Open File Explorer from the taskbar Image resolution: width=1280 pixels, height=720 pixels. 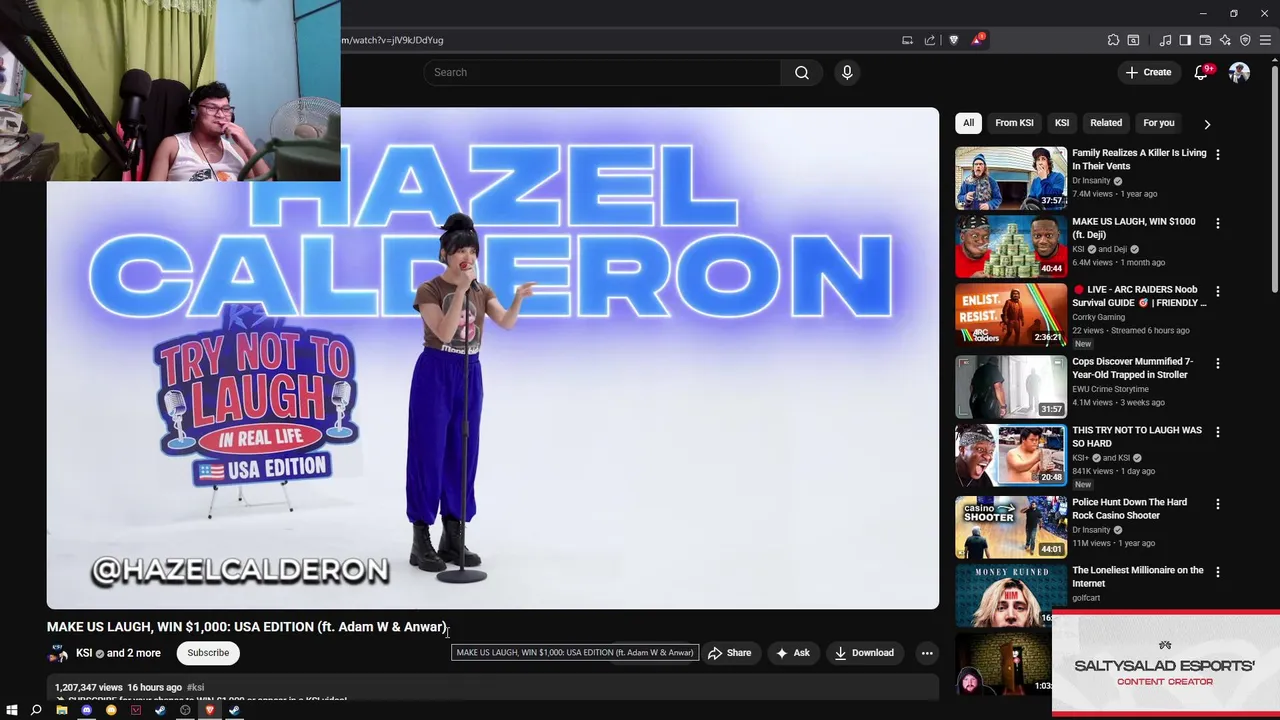(x=61, y=710)
